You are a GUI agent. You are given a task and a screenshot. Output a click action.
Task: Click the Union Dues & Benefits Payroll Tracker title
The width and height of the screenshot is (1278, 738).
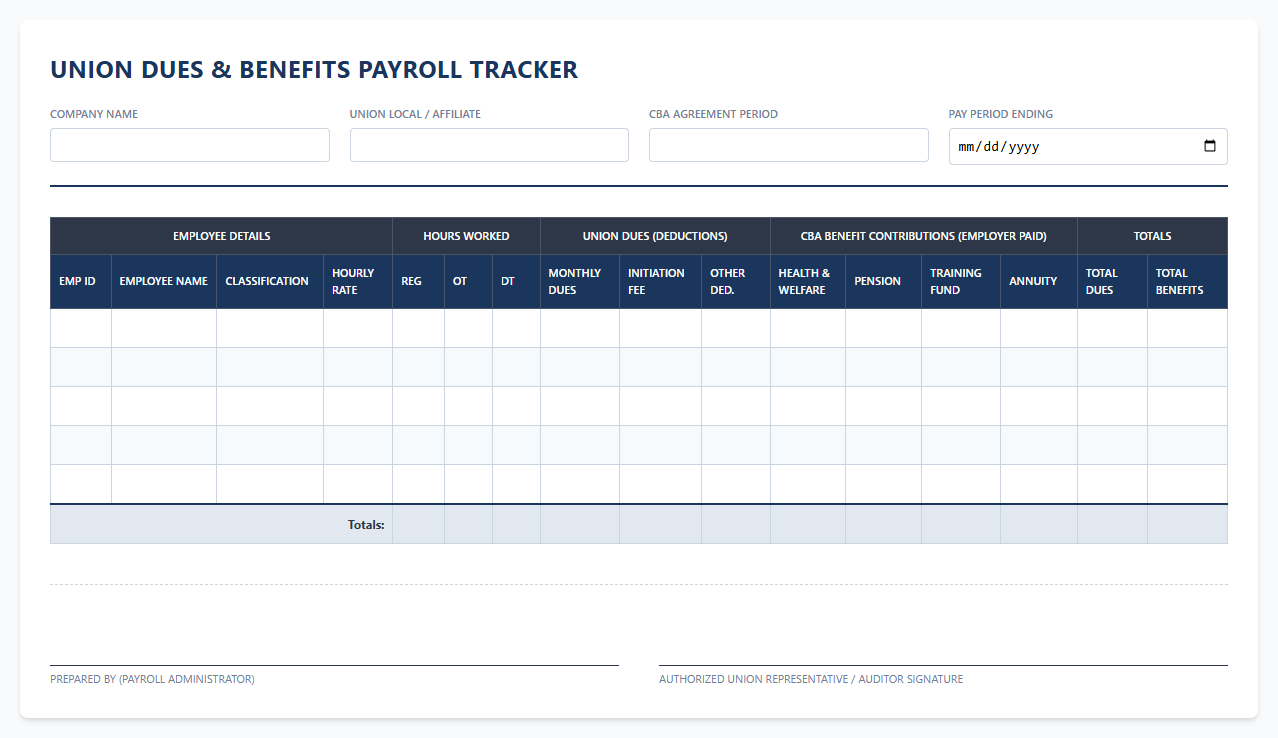[x=314, y=70]
